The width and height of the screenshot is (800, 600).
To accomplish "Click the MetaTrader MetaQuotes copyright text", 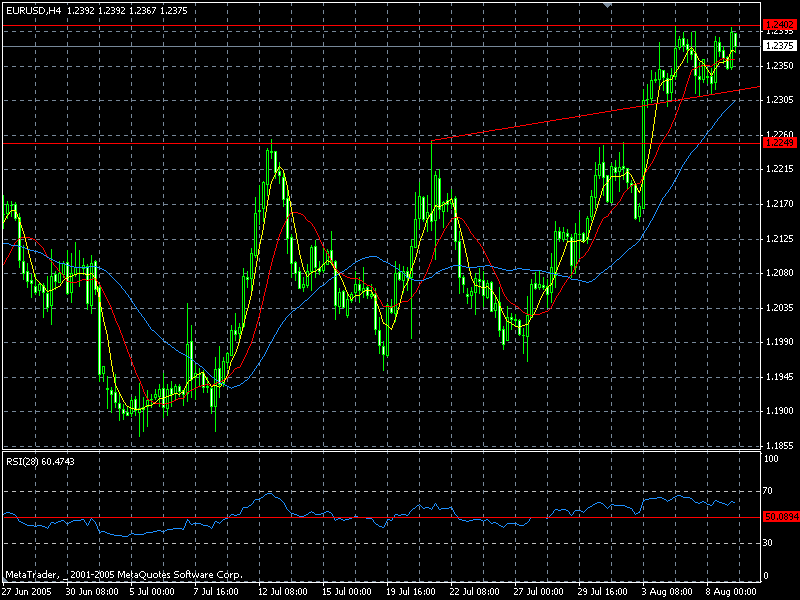I will click(124, 575).
